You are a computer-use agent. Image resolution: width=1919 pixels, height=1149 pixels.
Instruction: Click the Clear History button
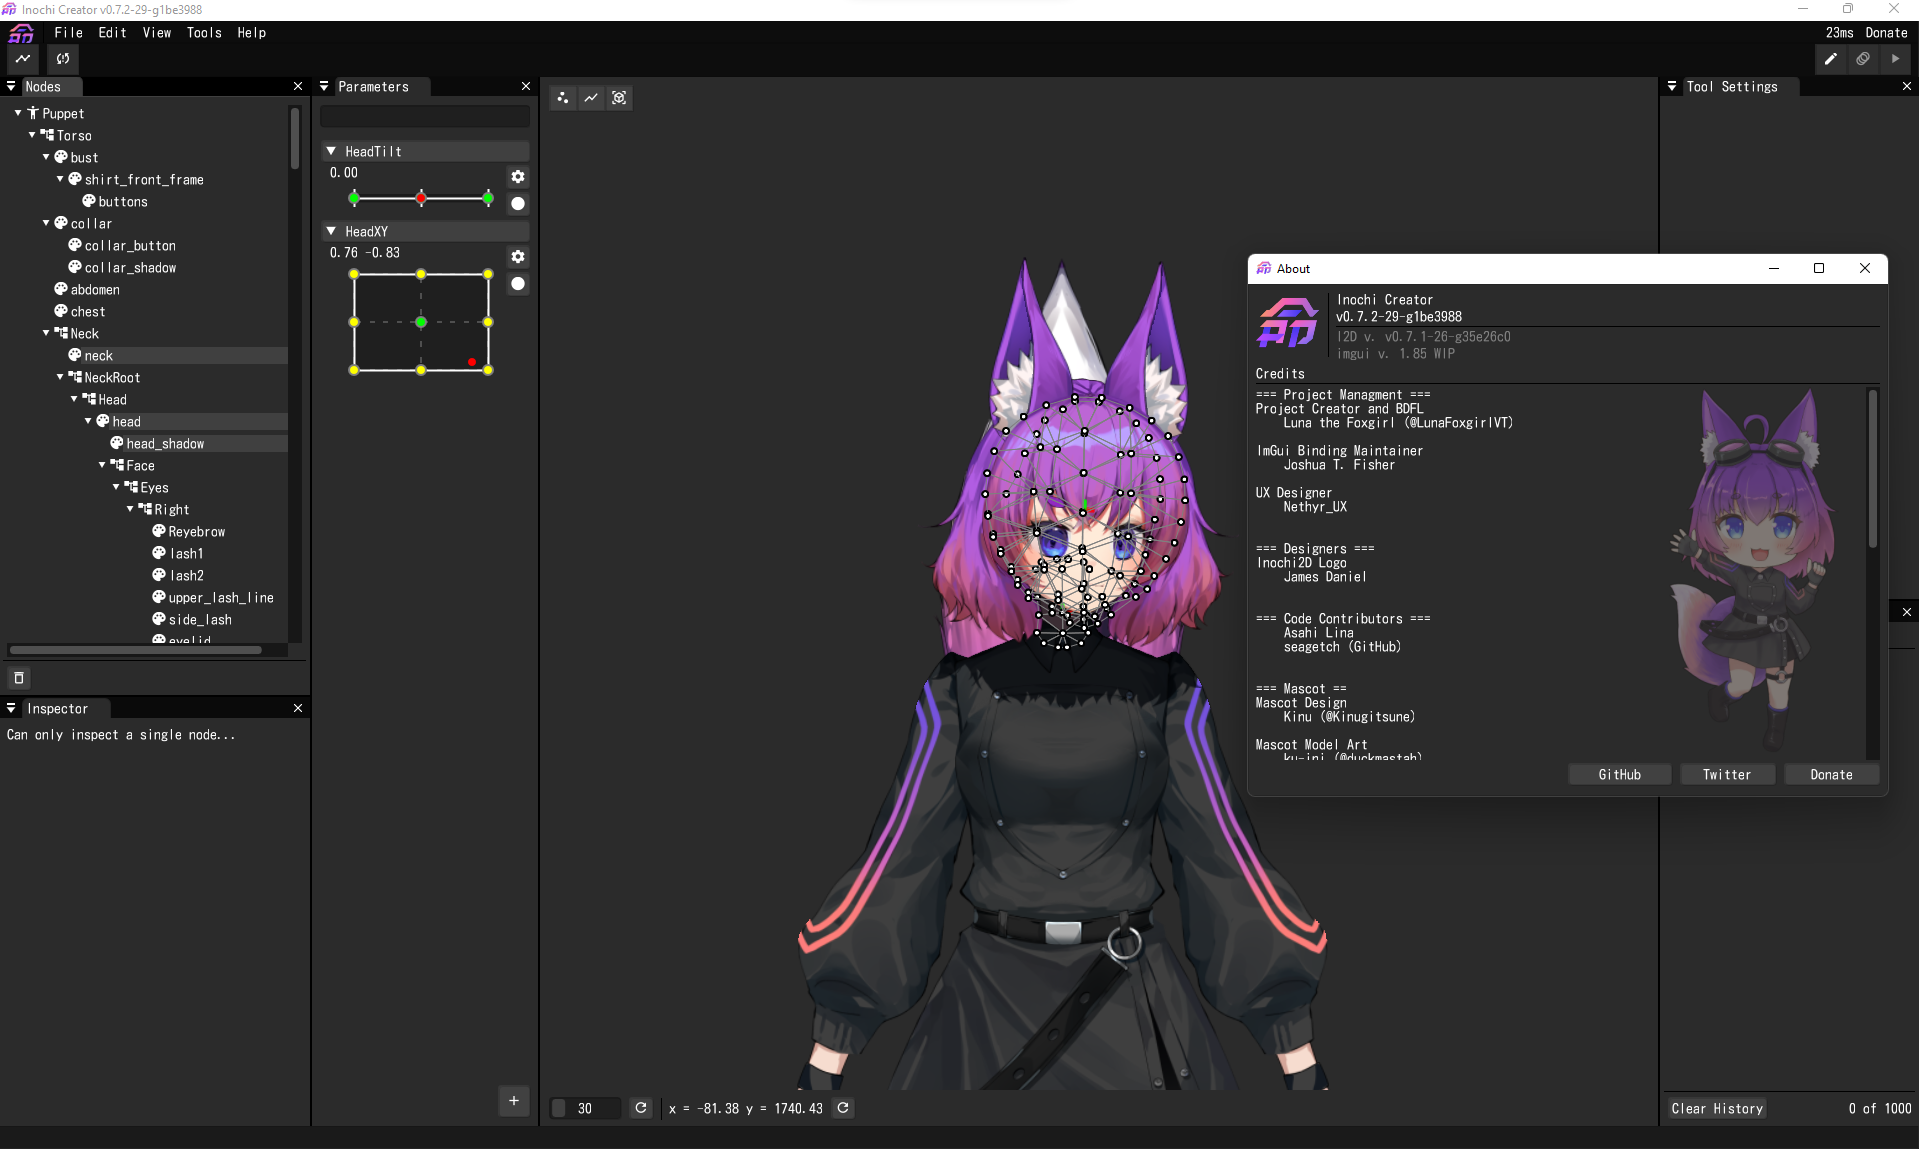1717,1109
